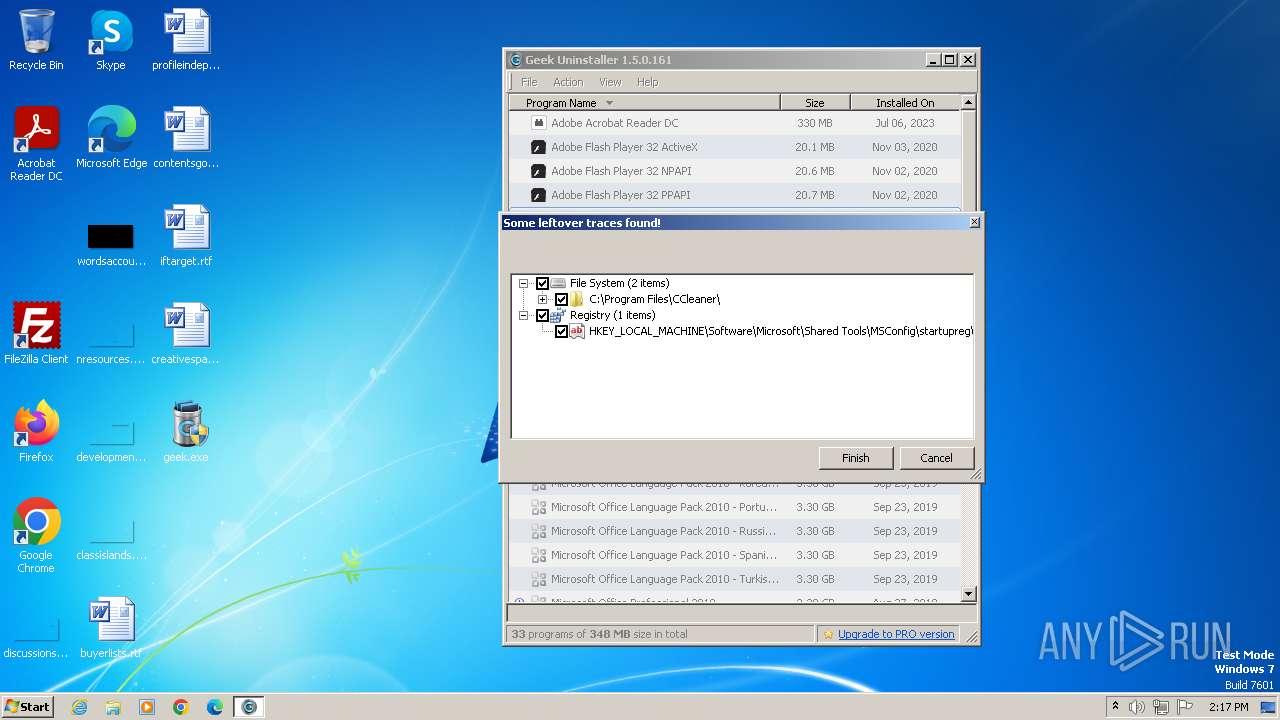1280x720 pixels.
Task: Click Geek Uninstaller taskbar button
Action: pos(249,707)
